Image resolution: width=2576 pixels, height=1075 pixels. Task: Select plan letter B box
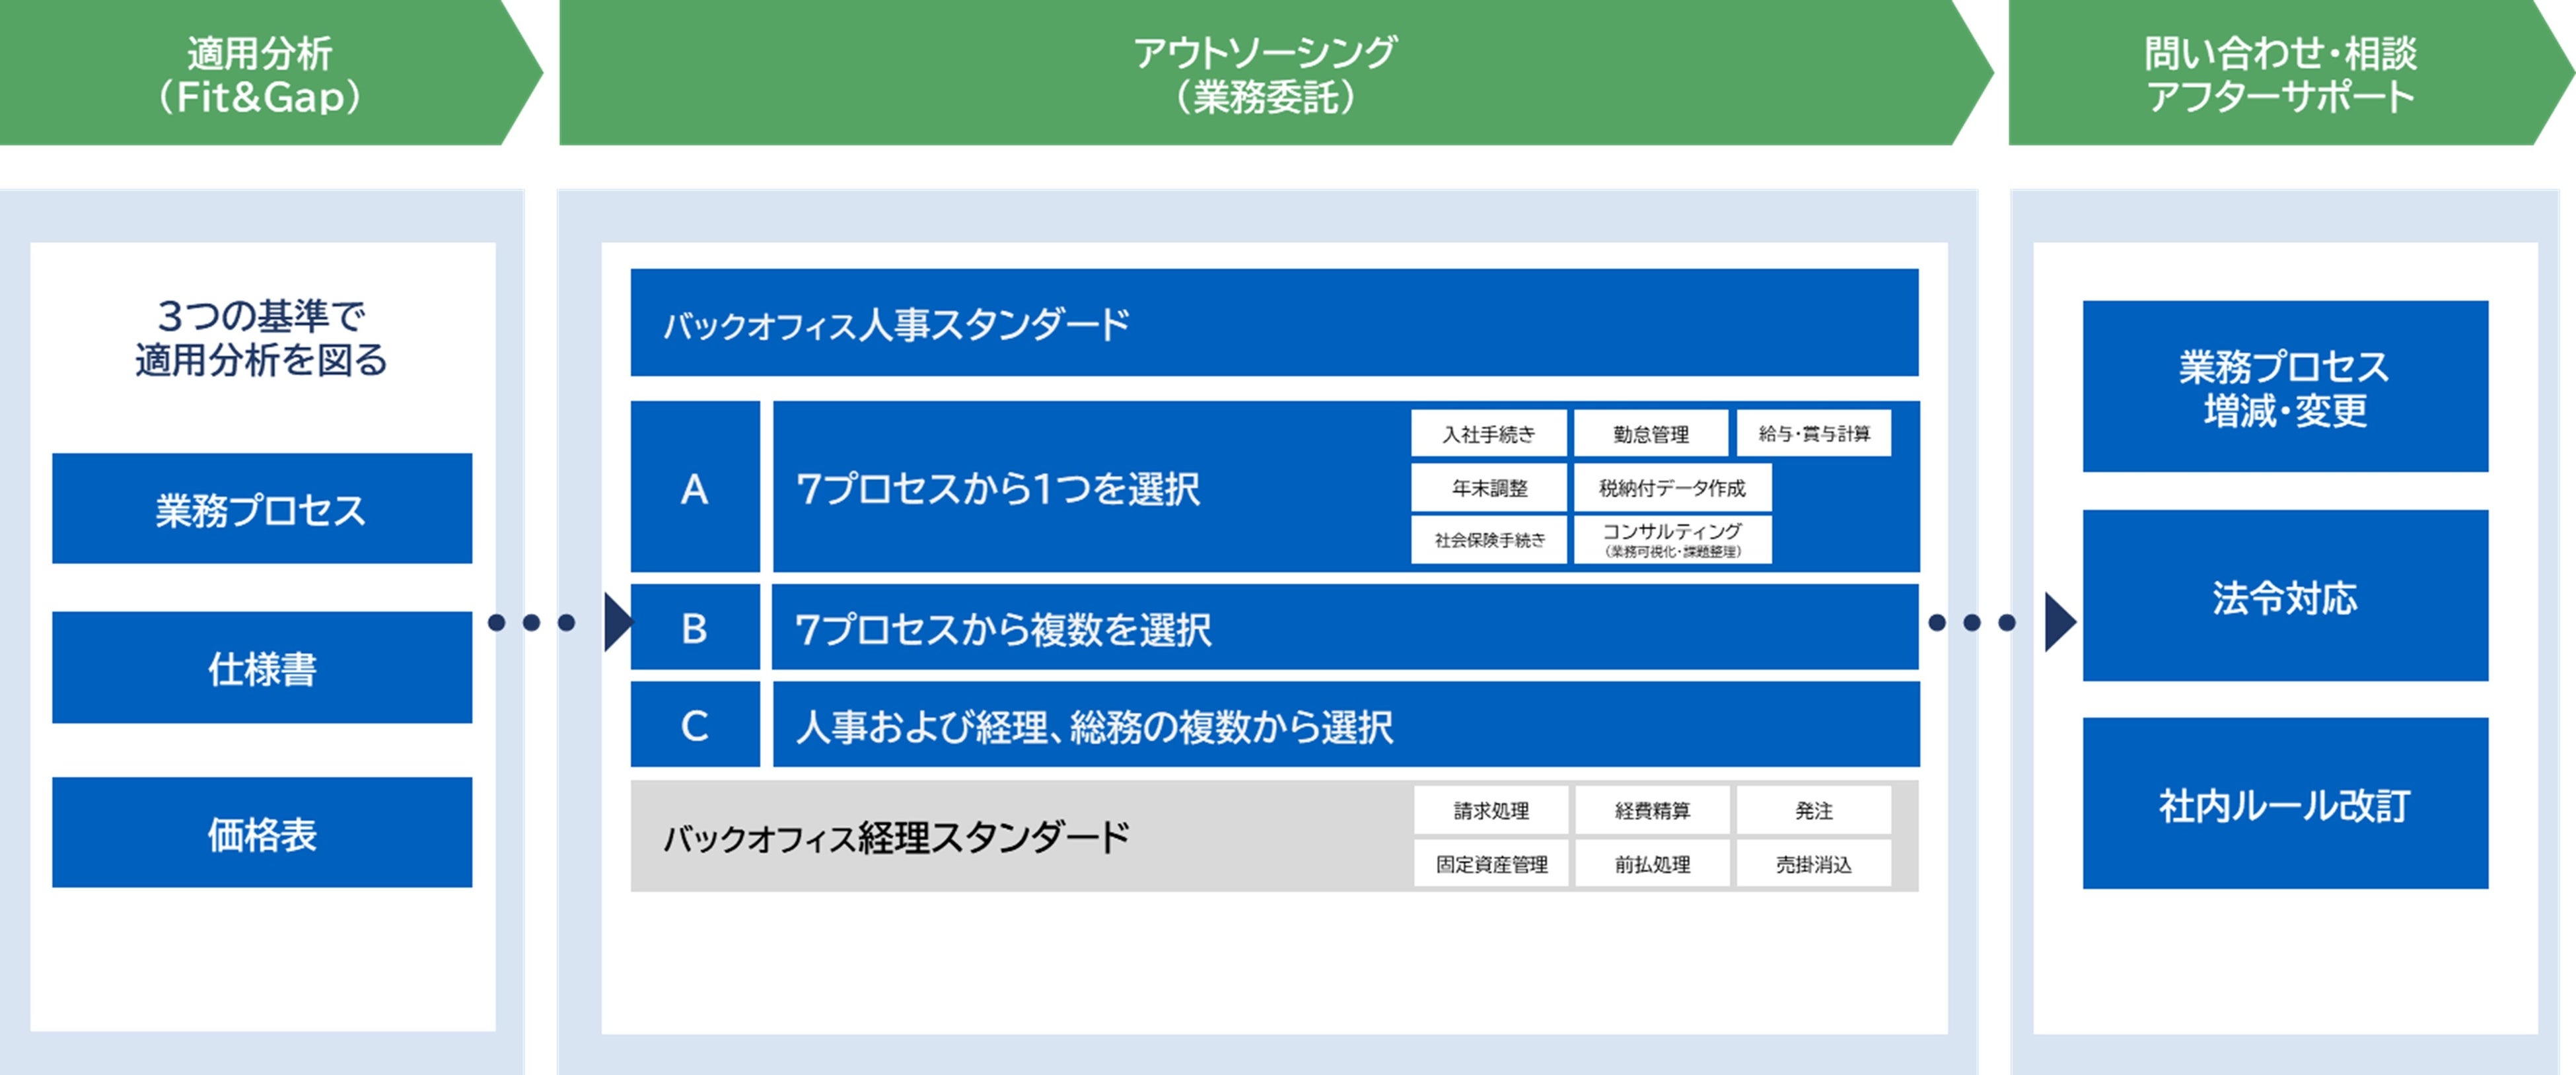pos(695,628)
